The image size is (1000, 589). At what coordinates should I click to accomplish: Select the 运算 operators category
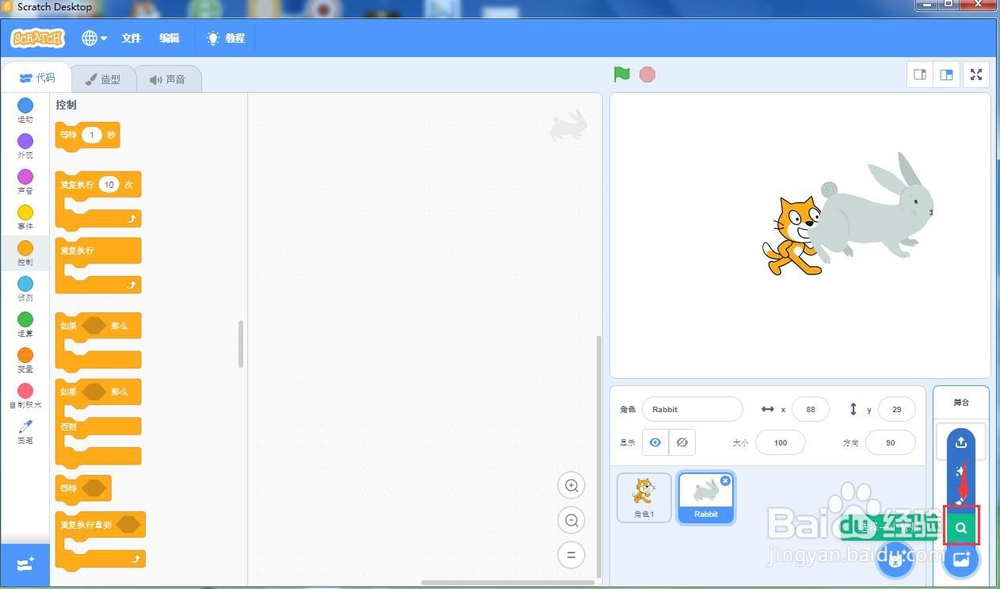click(x=25, y=324)
